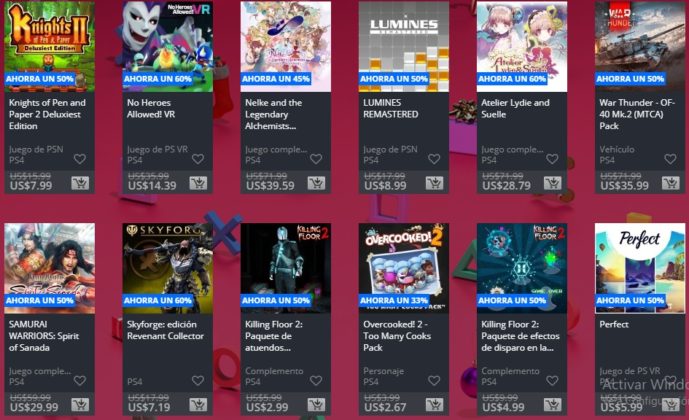
Task: Add Atelier Lydie and Suelle to cart
Action: (552, 183)
